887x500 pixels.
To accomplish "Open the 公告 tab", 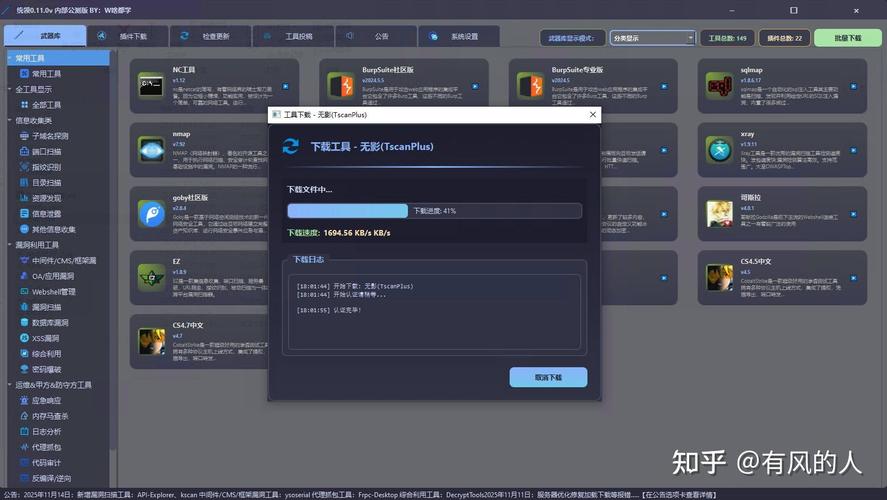I will tap(376, 36).
